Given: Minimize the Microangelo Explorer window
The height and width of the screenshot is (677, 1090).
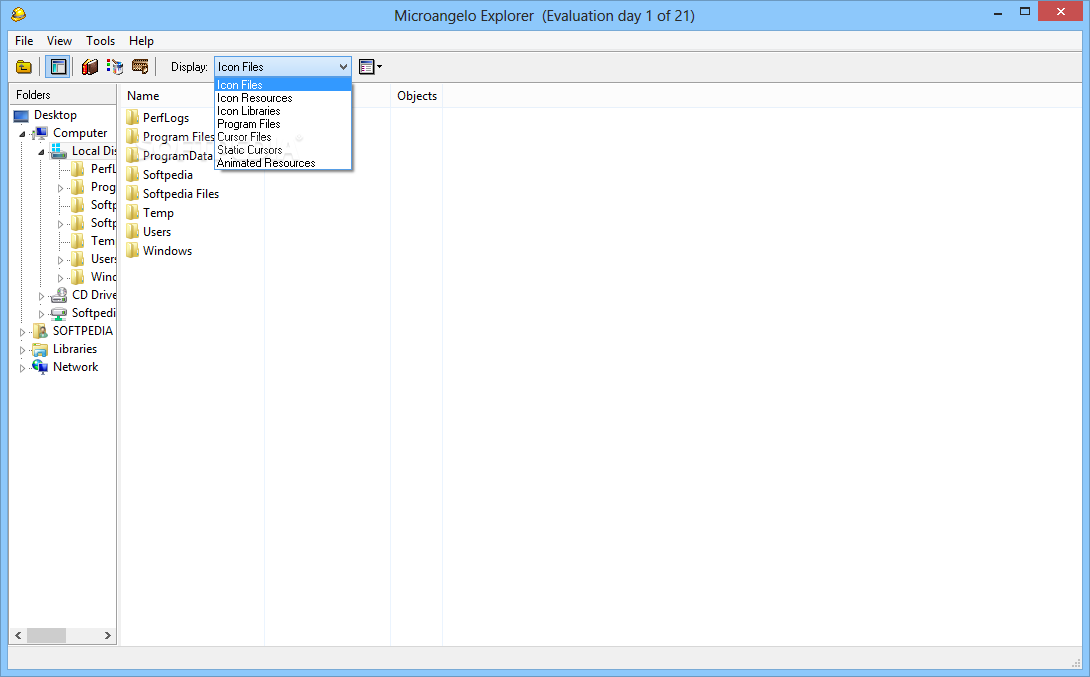Looking at the screenshot, I should pyautogui.click(x=998, y=12).
